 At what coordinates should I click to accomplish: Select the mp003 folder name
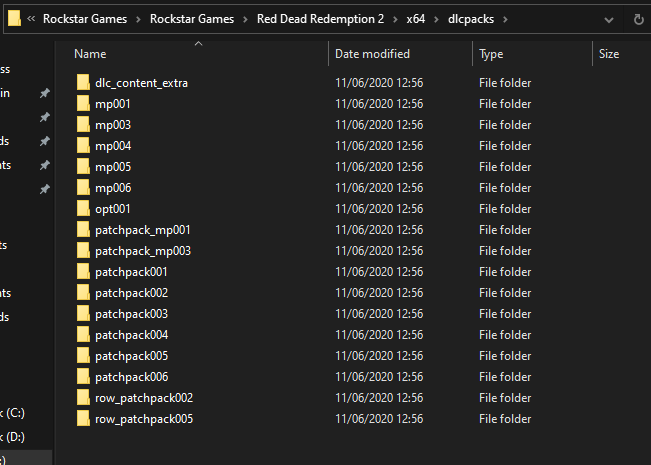[113, 125]
